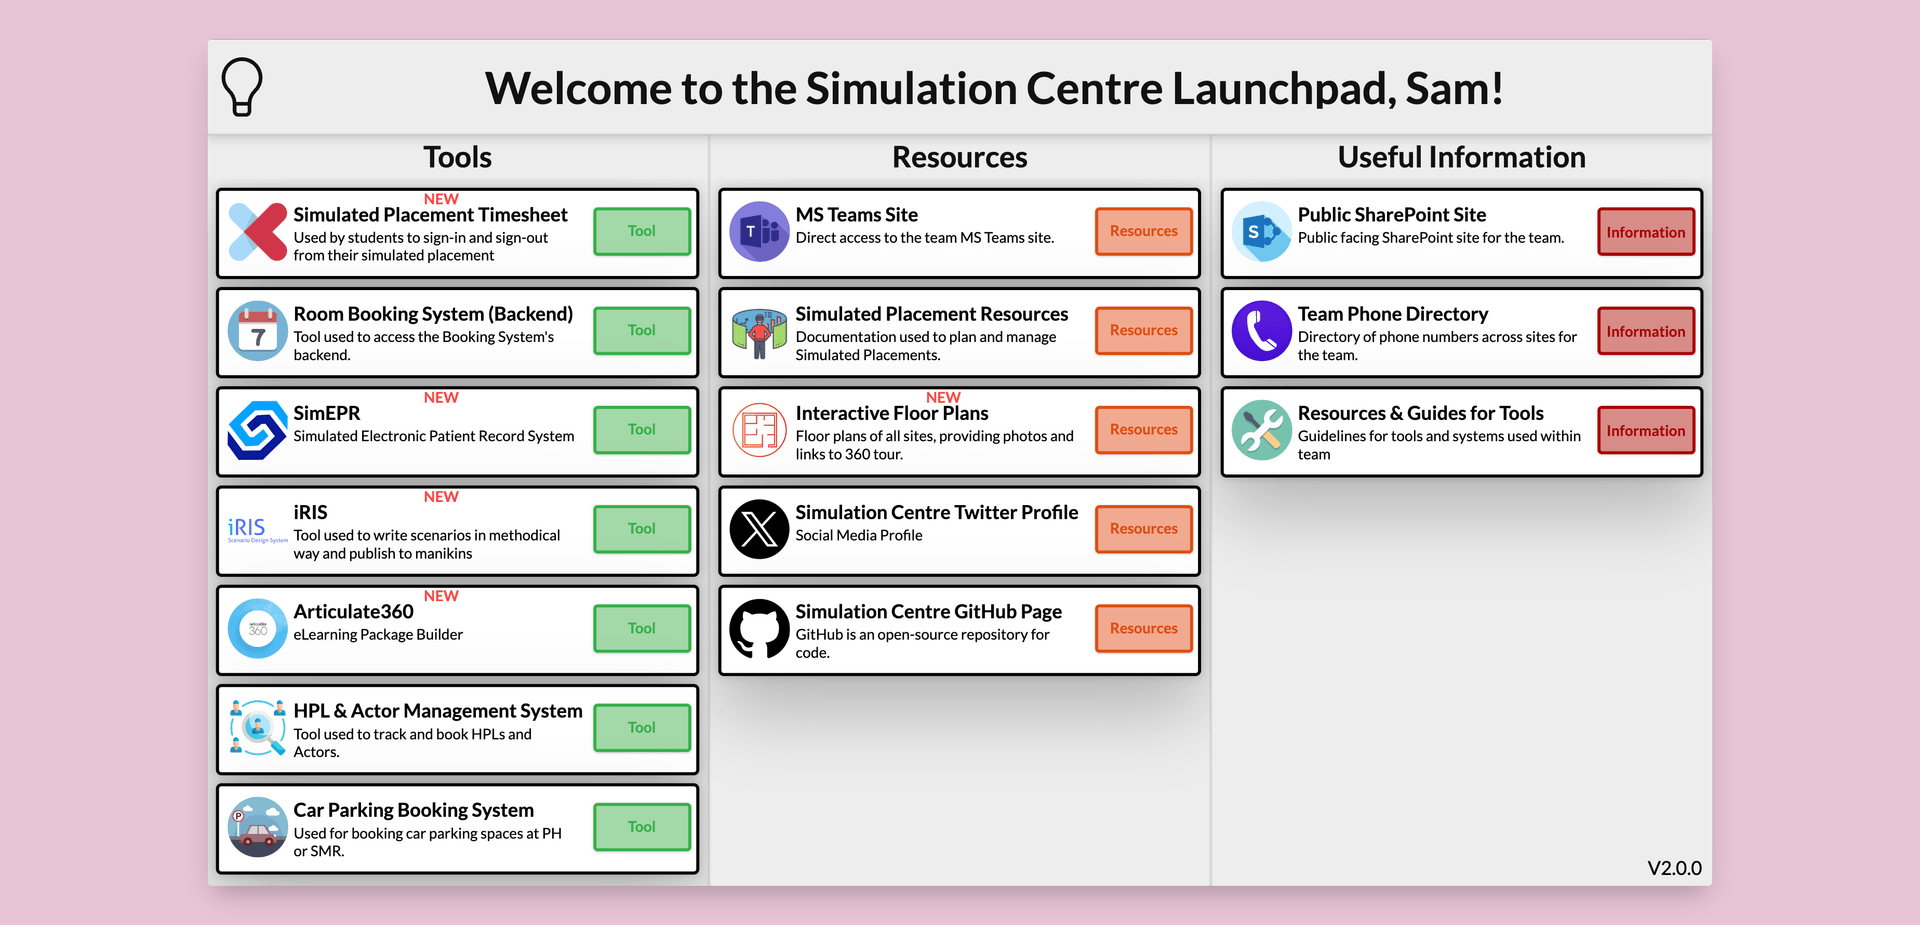The width and height of the screenshot is (1920, 925).
Task: Open MS Teams Site Resources button
Action: tap(1144, 231)
